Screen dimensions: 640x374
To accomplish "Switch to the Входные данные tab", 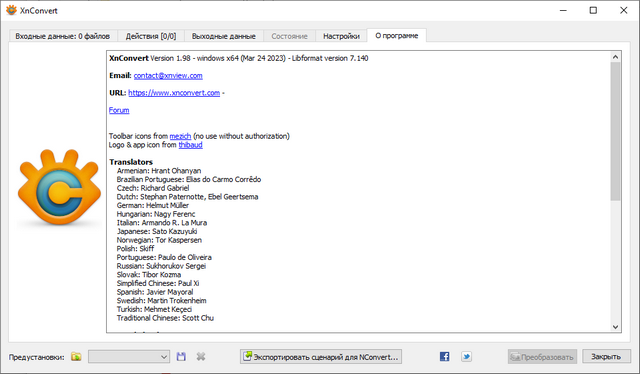I will 63,36.
